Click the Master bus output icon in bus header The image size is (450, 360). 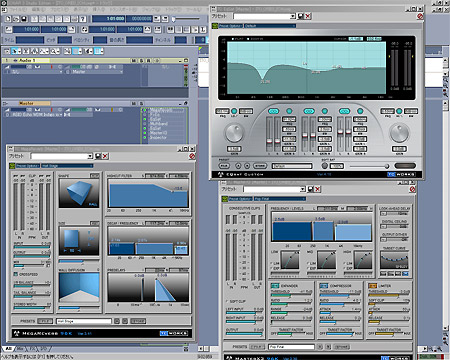coord(6,103)
